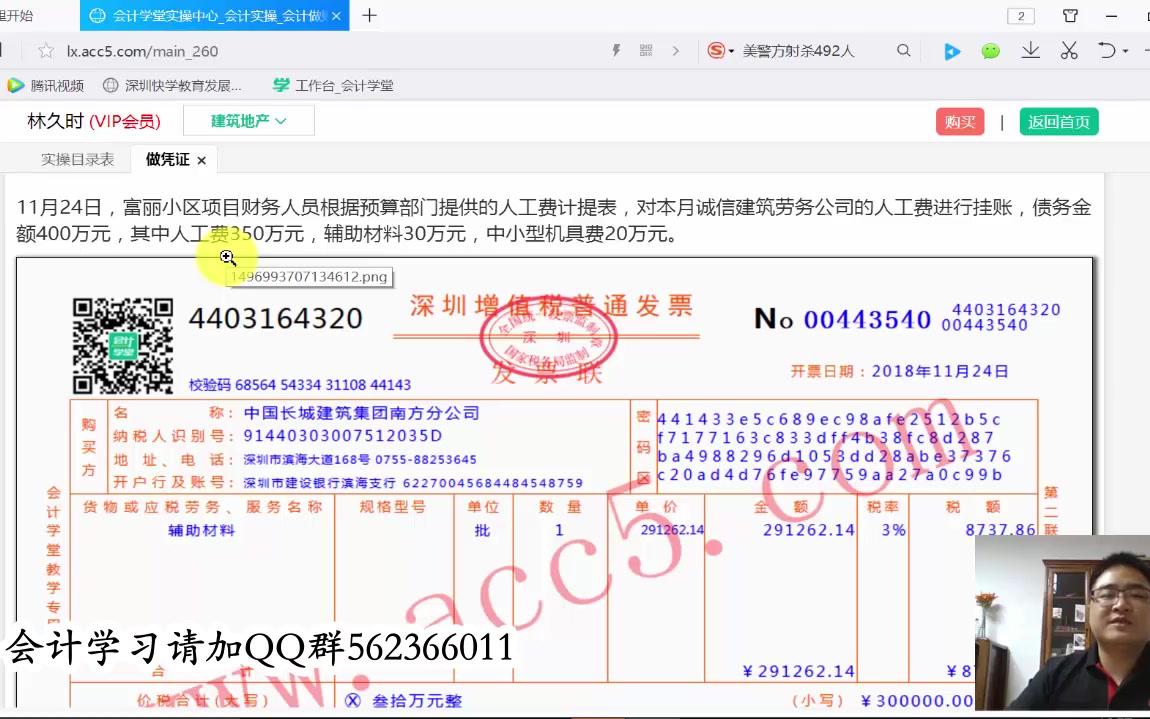Image resolution: width=1150 pixels, height=719 pixels.
Task: Switch to the 实操目录表 tab
Action: 77,159
